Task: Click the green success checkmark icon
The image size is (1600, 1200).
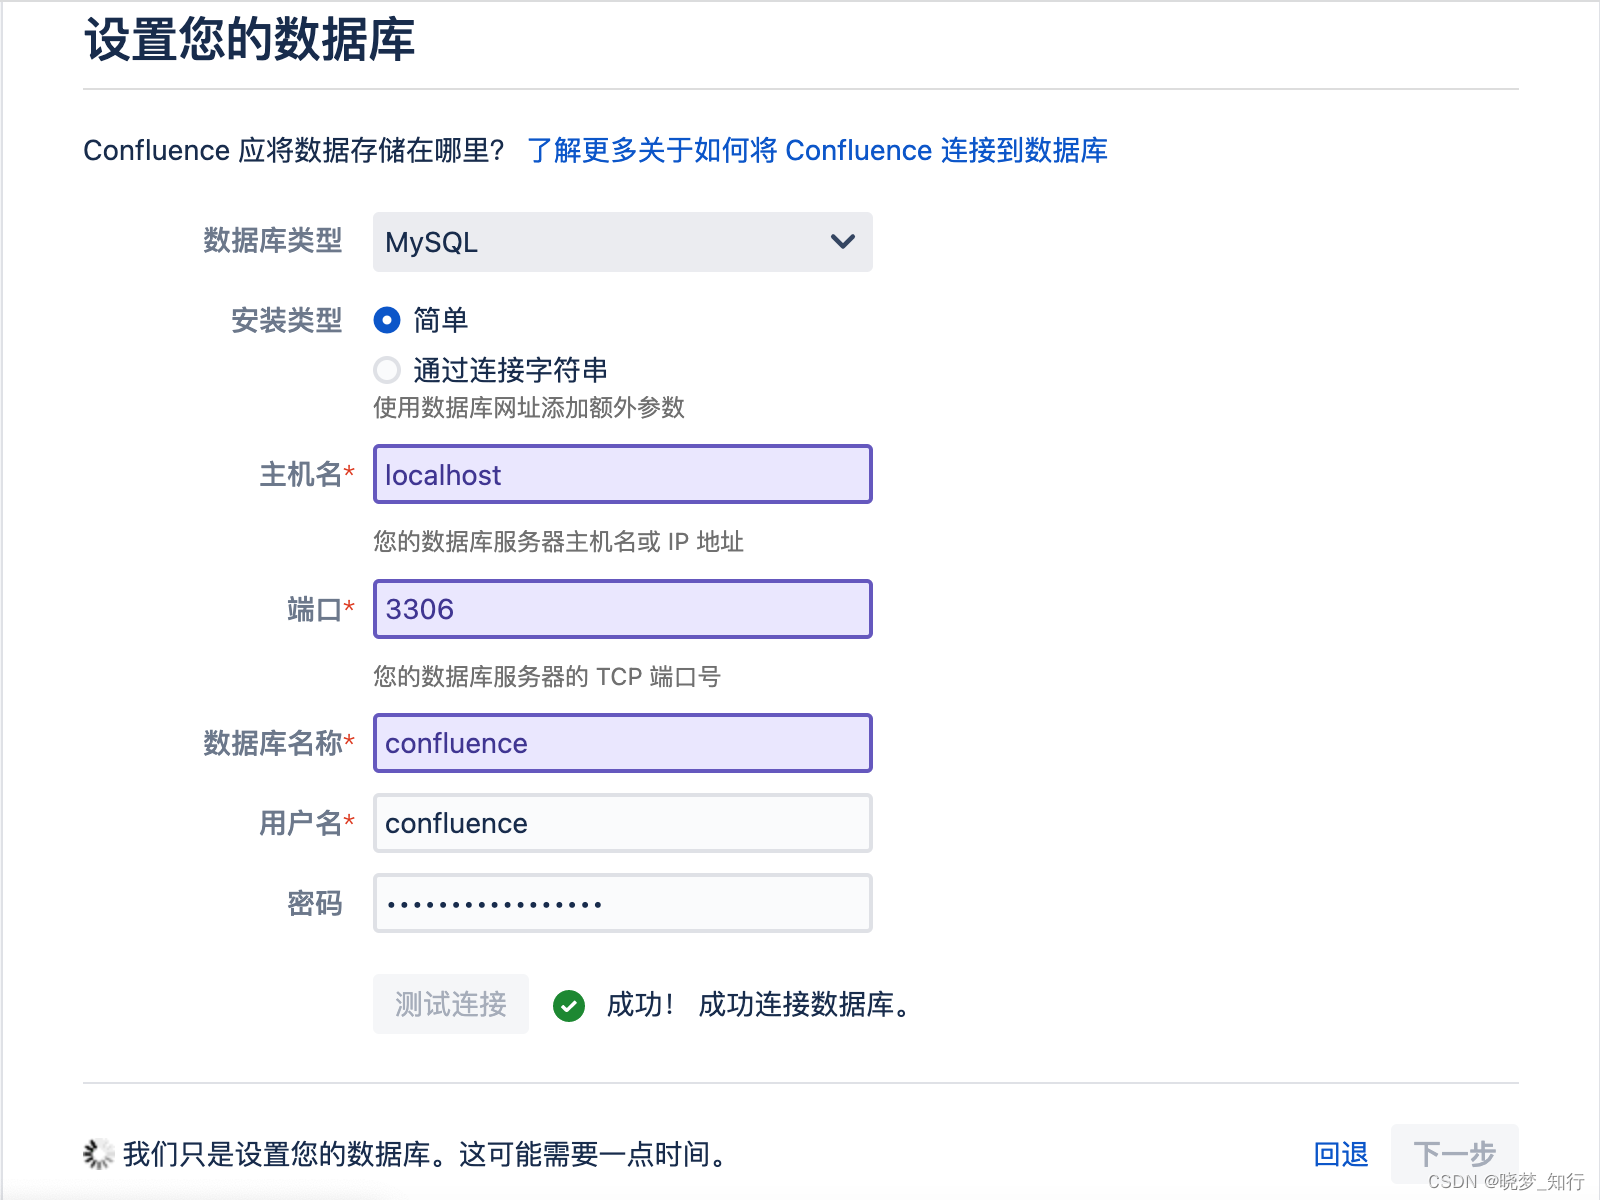Action: click(x=569, y=1006)
